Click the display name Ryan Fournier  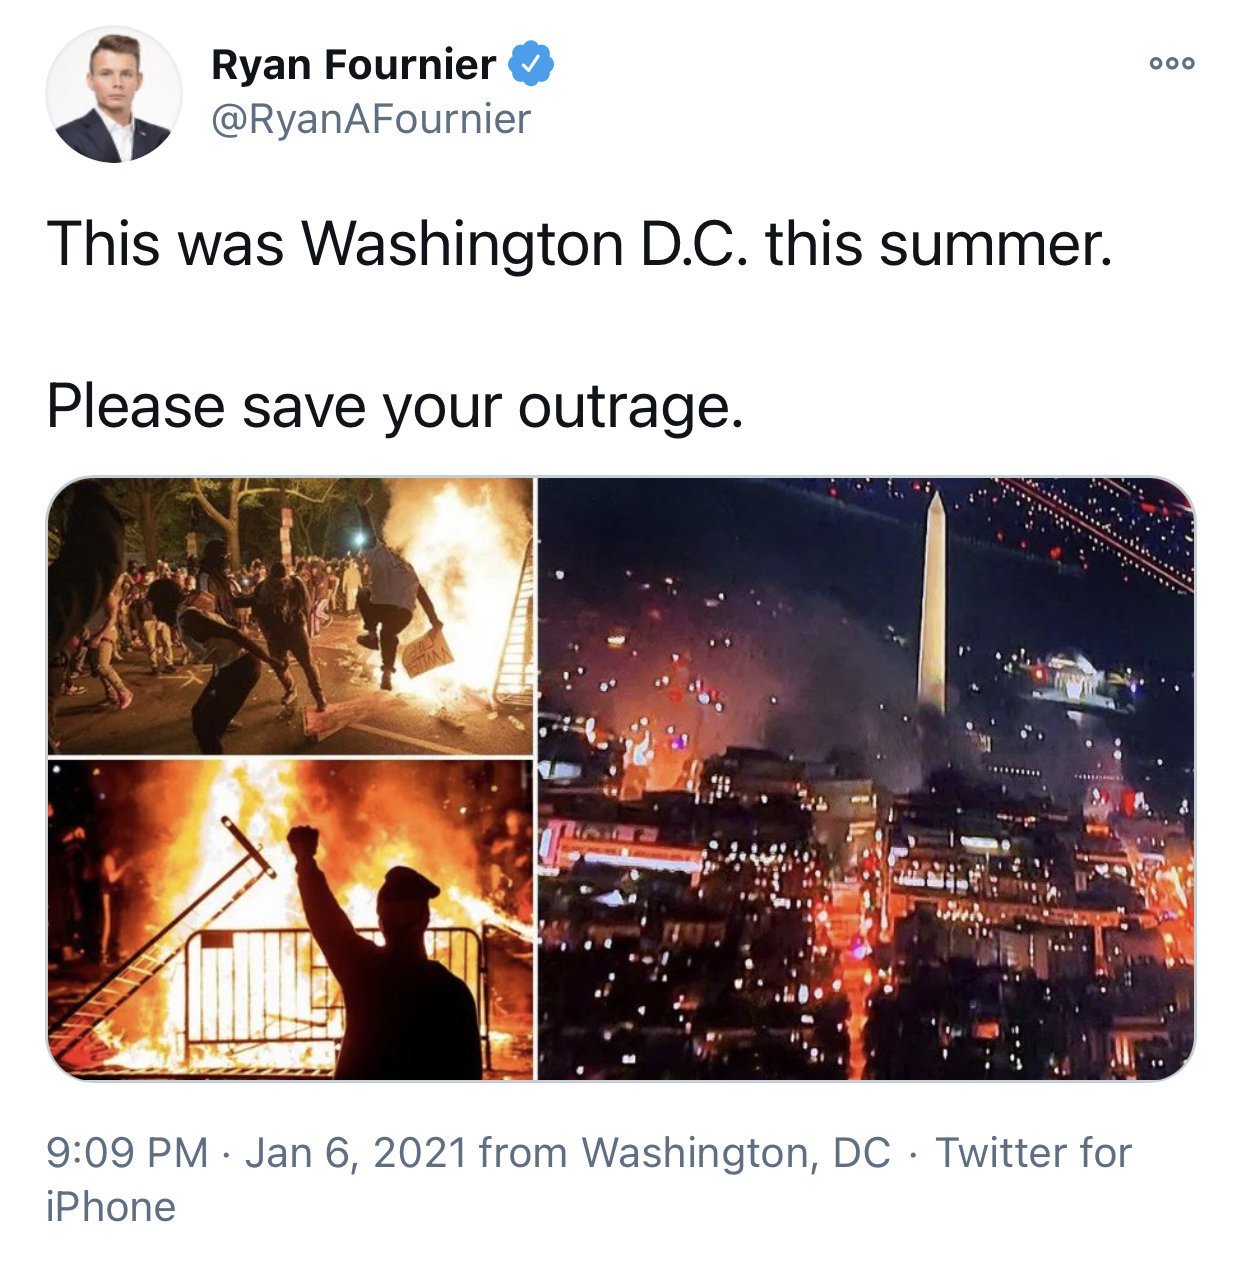pos(353,65)
